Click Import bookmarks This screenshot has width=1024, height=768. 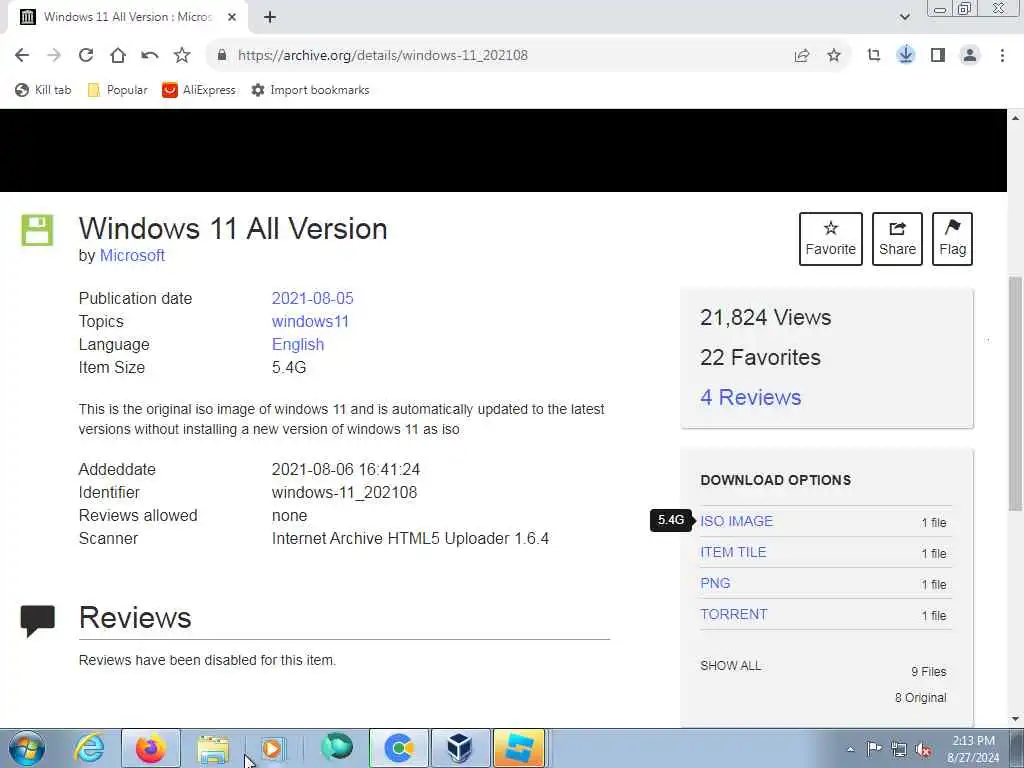[310, 90]
